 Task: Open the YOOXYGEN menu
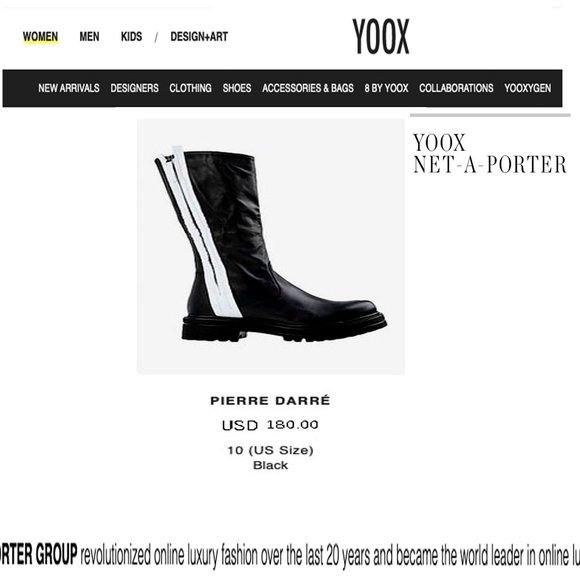(527, 88)
